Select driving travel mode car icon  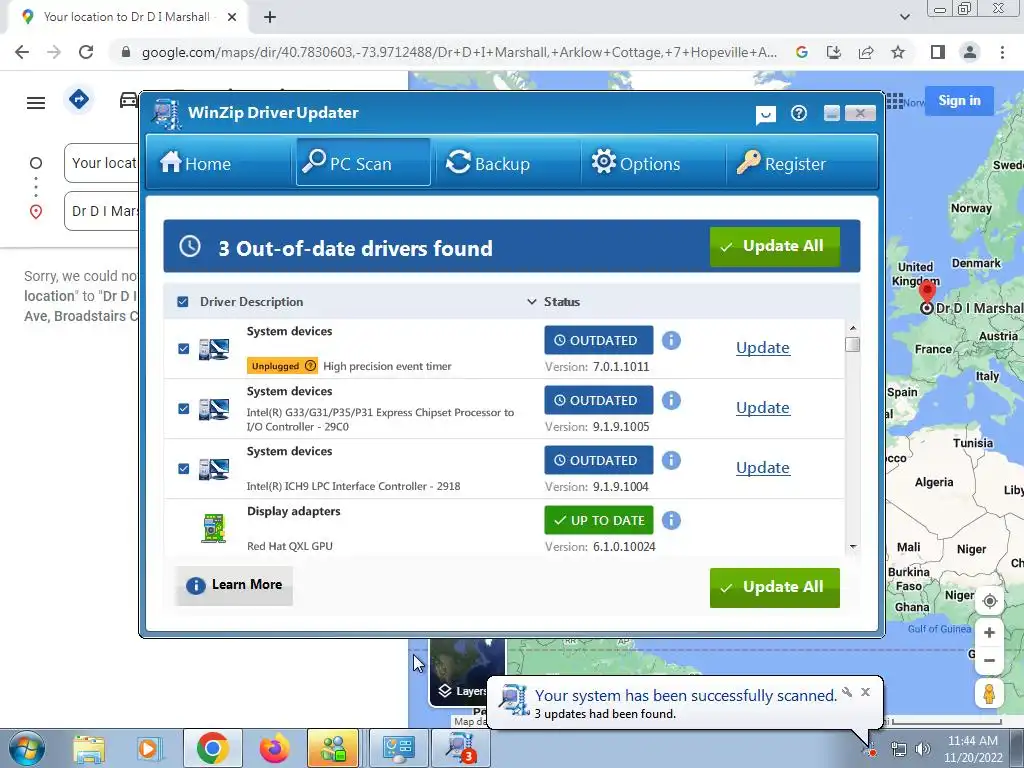(129, 100)
